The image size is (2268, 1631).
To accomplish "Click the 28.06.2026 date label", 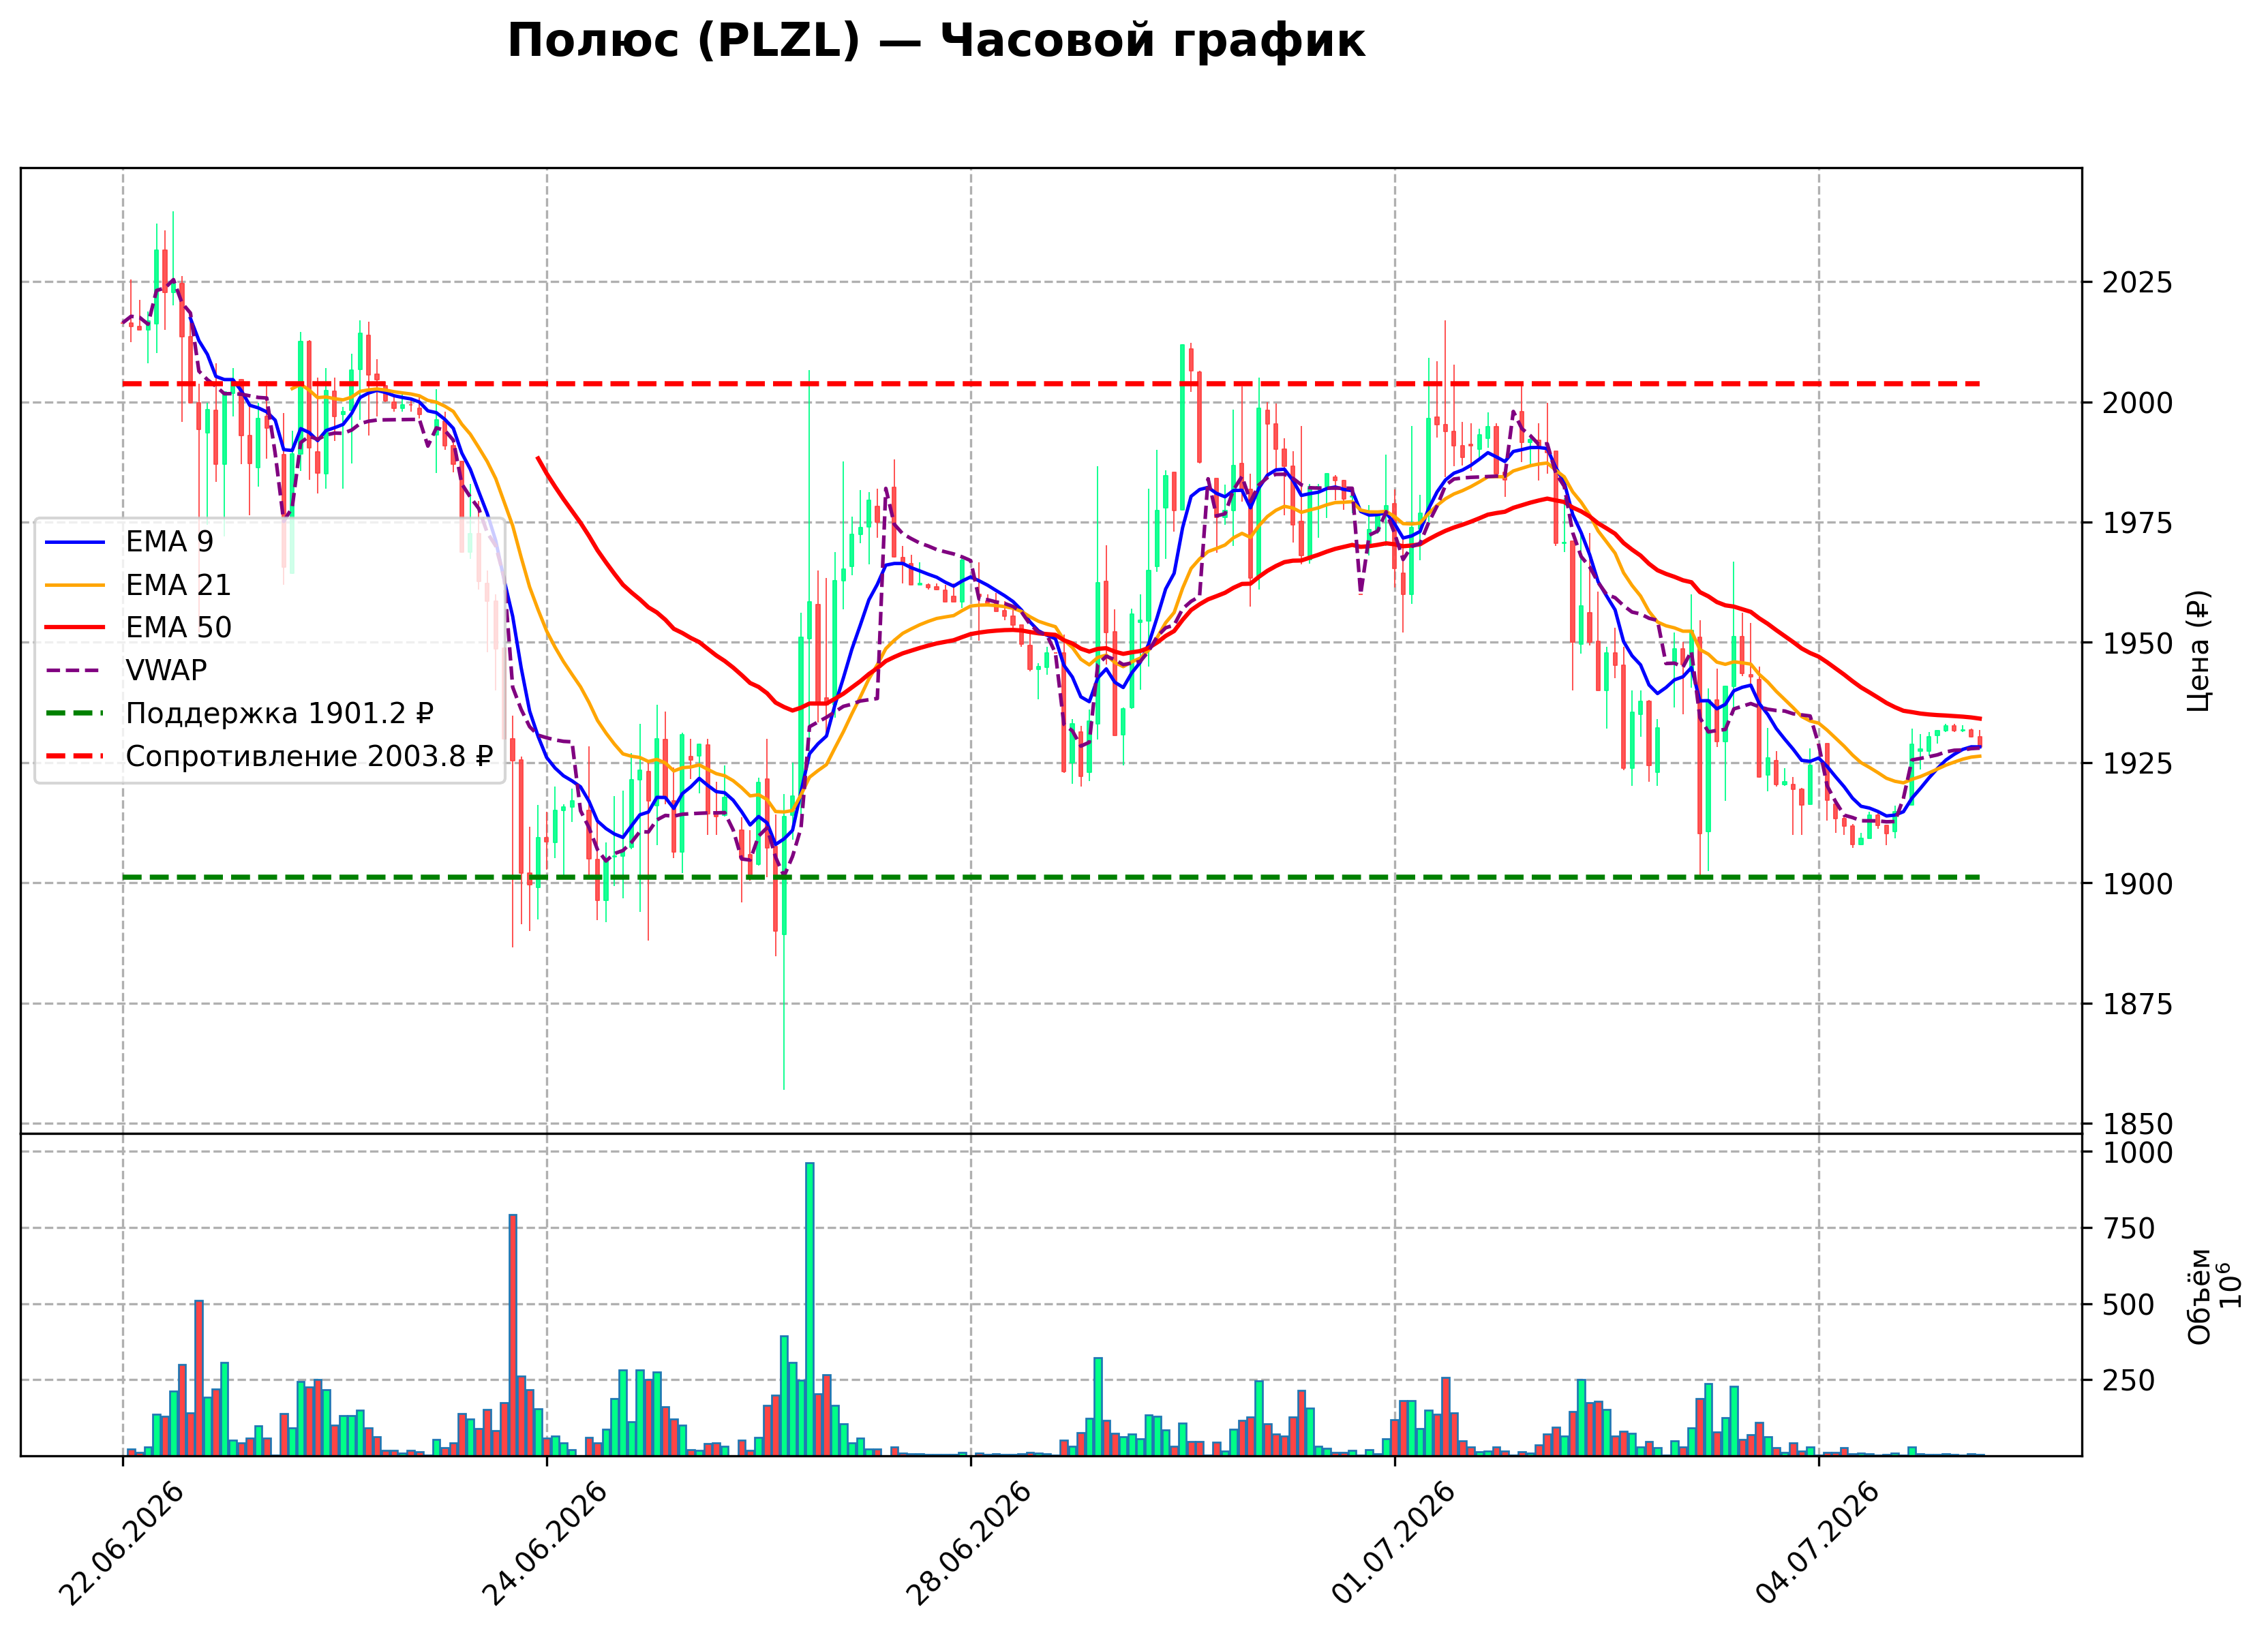I will tap(969, 1543).
